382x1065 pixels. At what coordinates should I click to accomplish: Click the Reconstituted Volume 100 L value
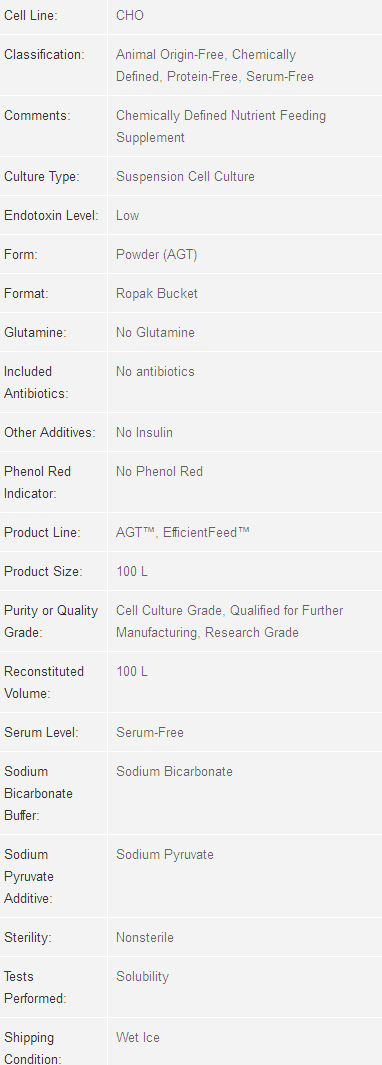[132, 672]
